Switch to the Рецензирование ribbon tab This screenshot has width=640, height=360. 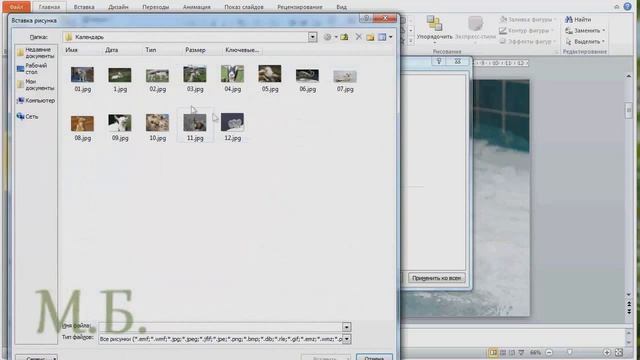click(300, 7)
